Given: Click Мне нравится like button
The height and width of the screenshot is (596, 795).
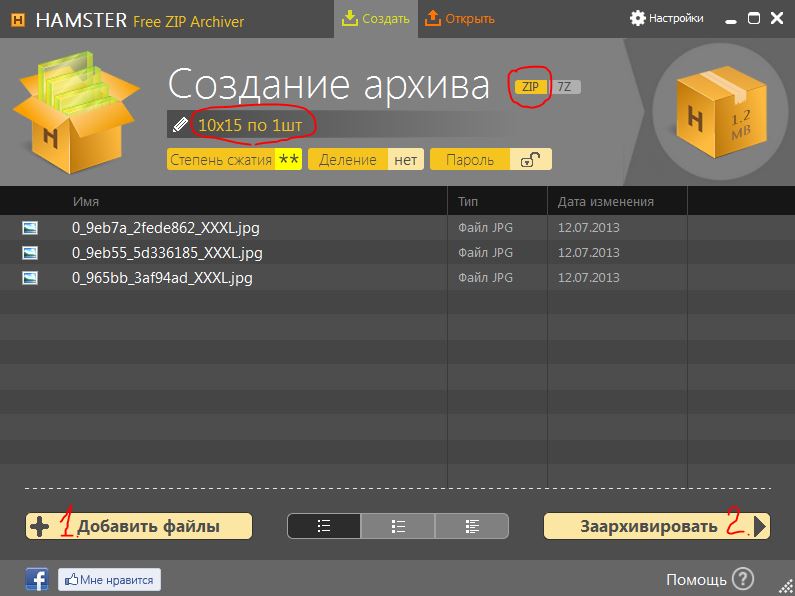Looking at the screenshot, I should 110,579.
